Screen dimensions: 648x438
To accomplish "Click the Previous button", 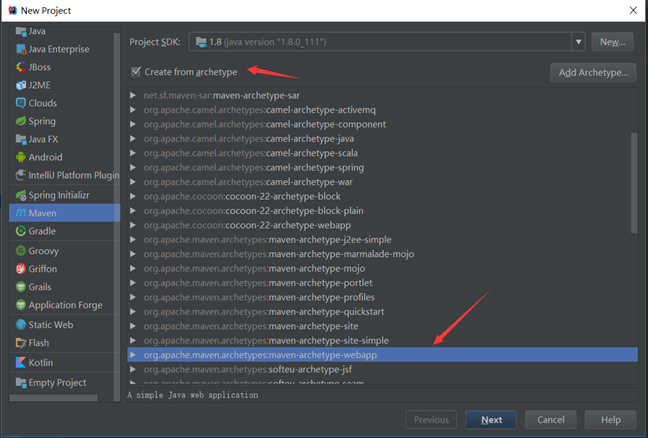I will click(x=431, y=420).
